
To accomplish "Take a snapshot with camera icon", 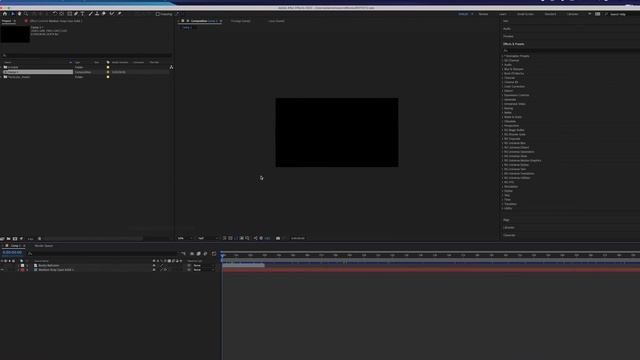I will coord(278,238).
